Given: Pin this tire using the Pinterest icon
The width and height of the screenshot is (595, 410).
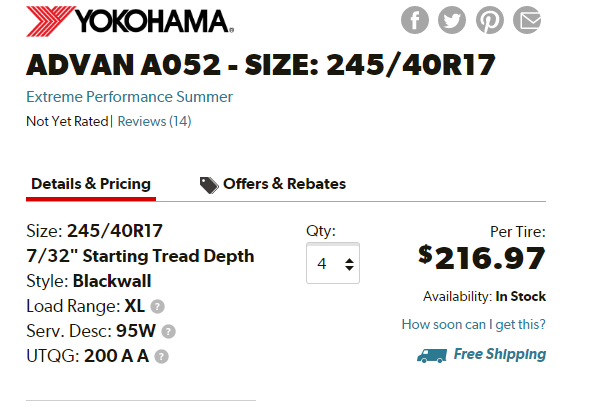Looking at the screenshot, I should 490,20.
